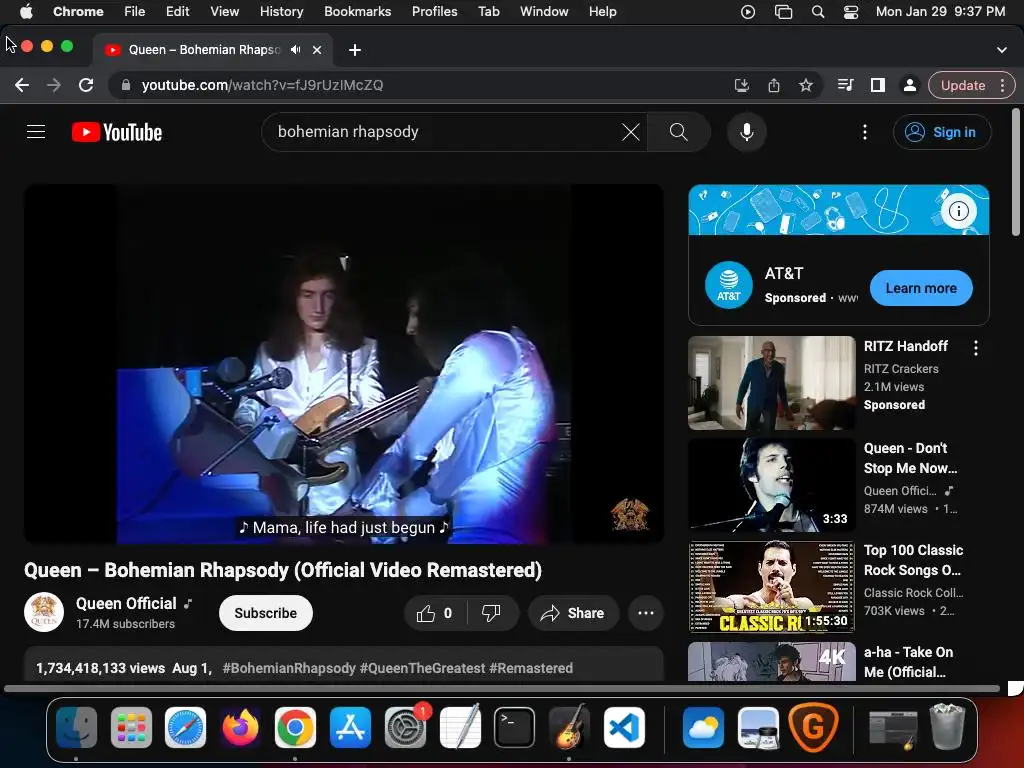
Task: Open RITZ Handoff three-dot options
Action: (x=976, y=348)
